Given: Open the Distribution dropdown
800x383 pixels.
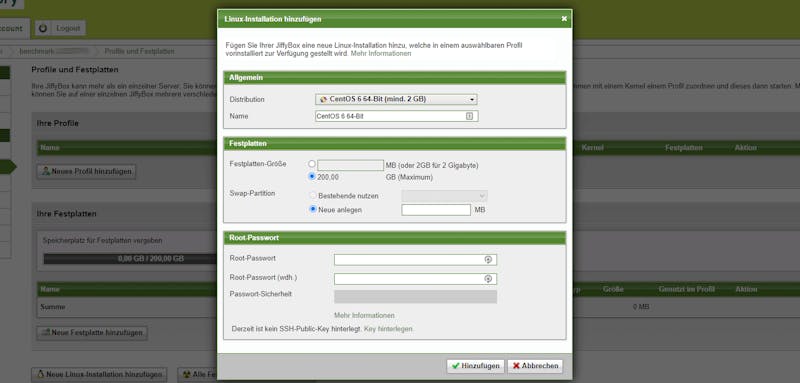Looking at the screenshot, I should [396, 99].
